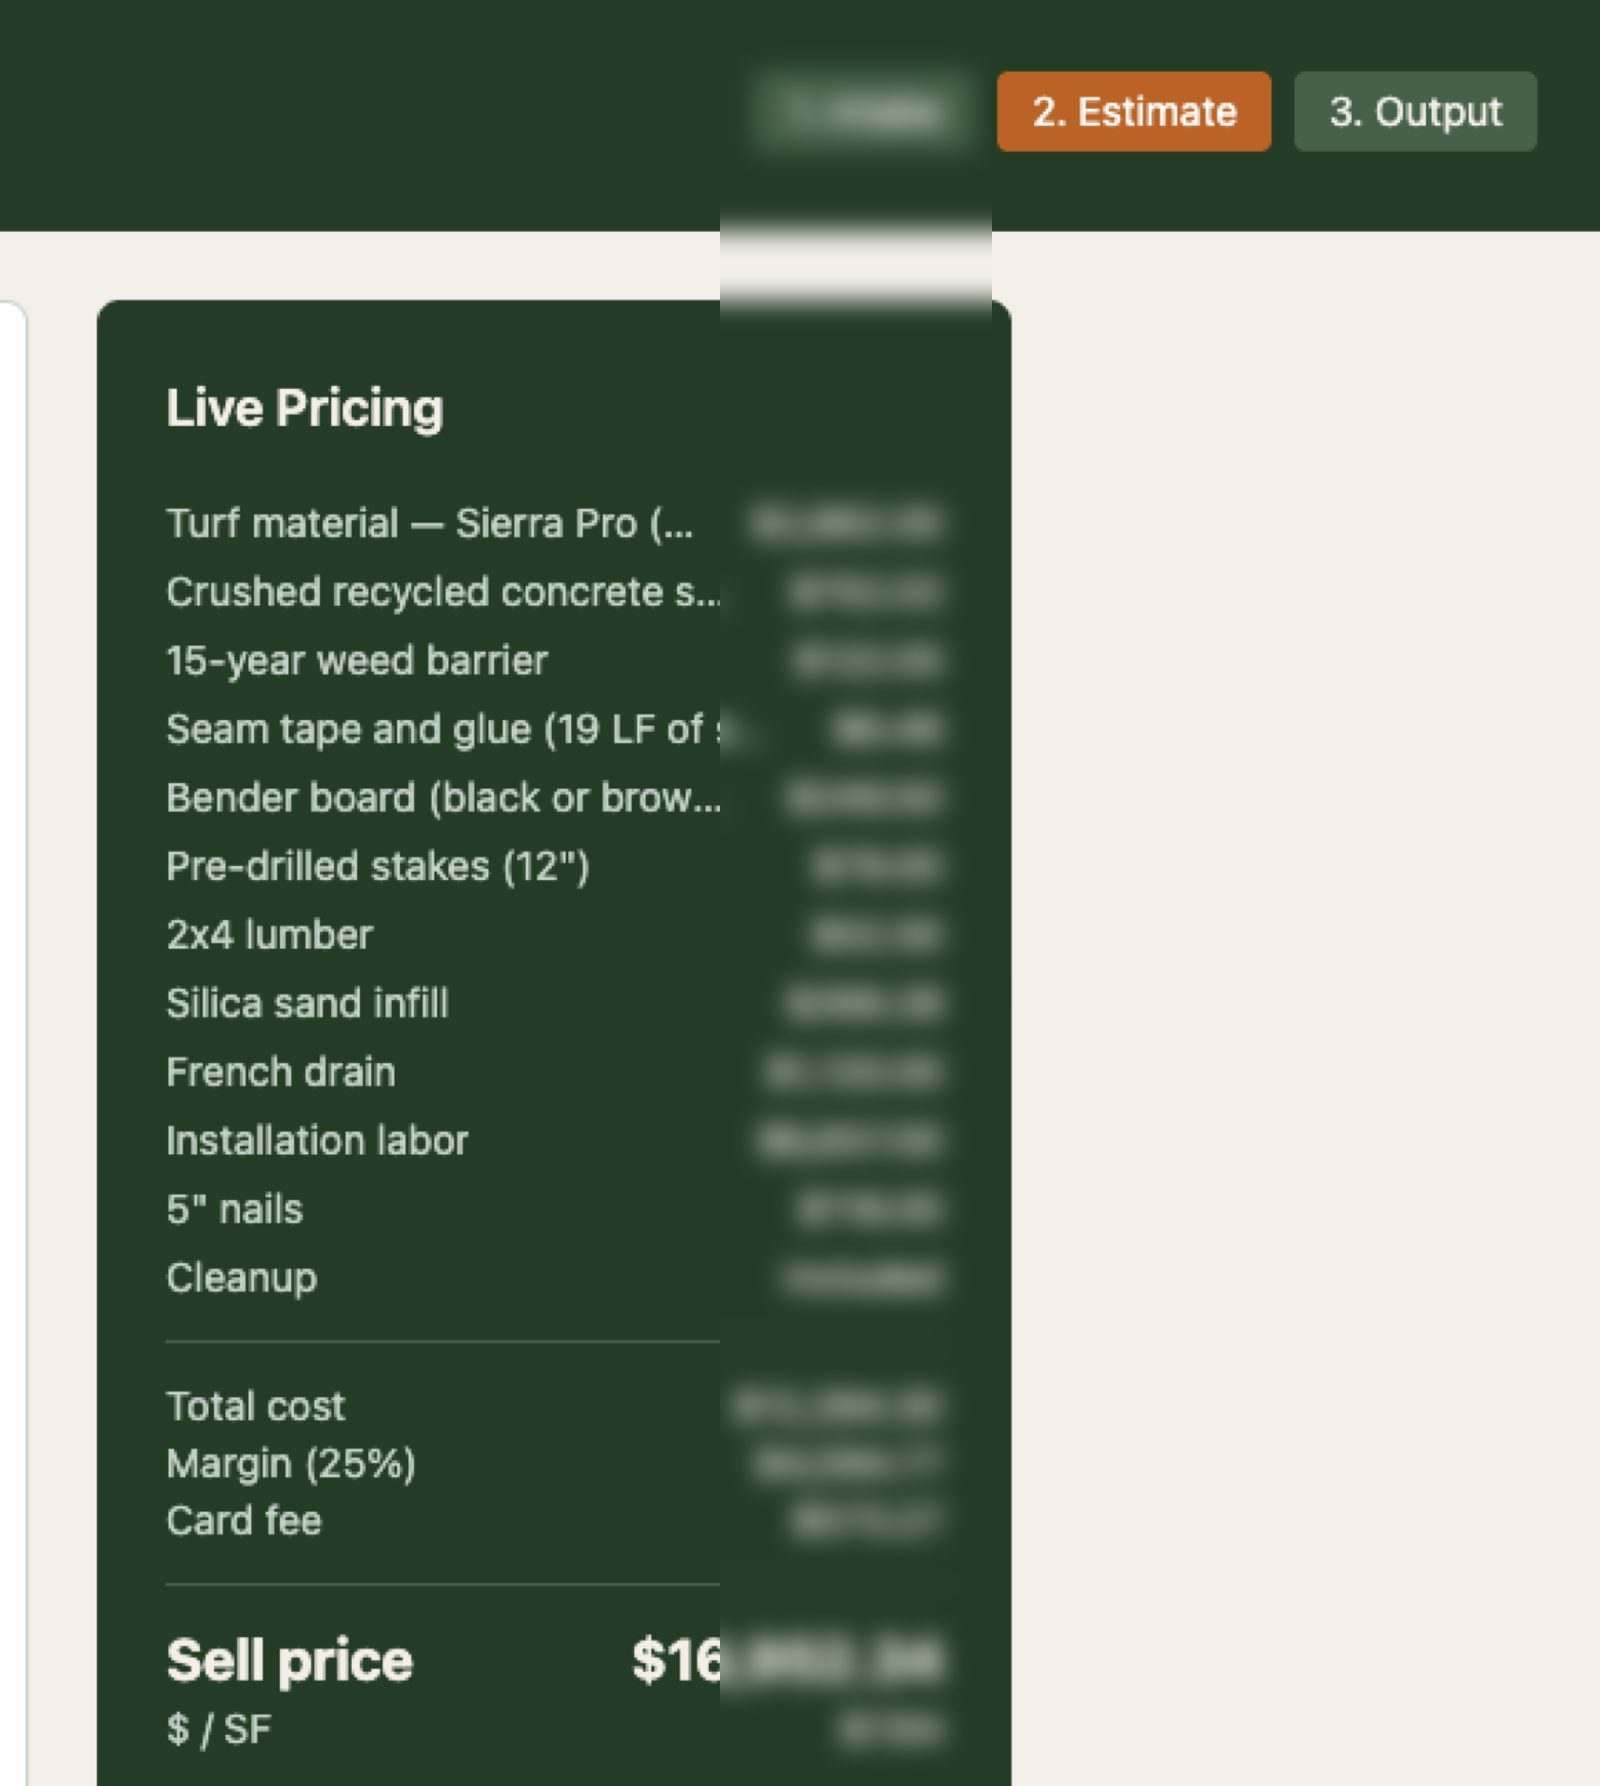Select the Installation labor row

[x=318, y=1140]
